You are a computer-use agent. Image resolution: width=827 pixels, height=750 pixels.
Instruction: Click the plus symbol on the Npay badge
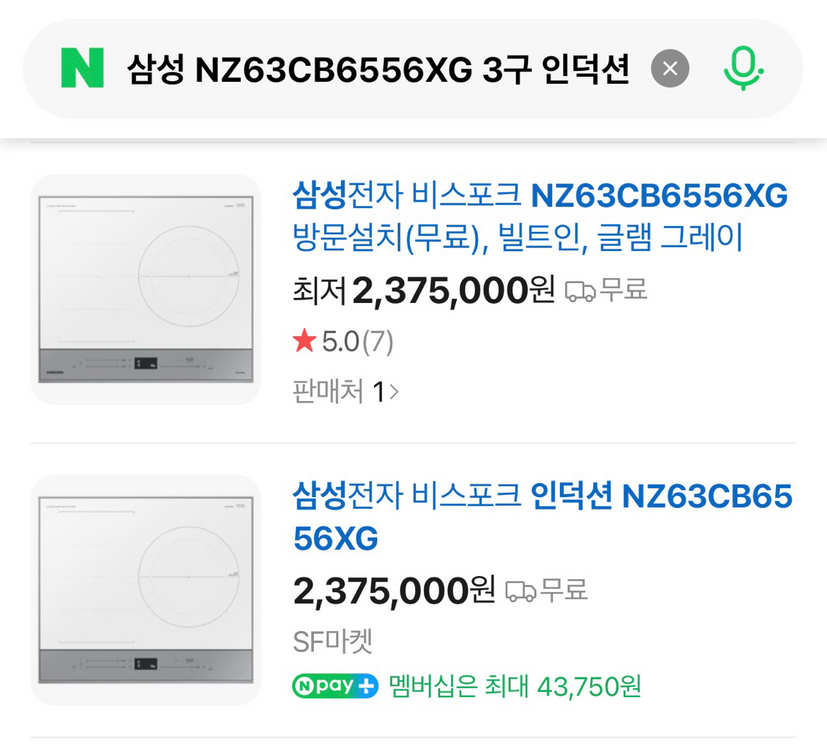tap(365, 687)
